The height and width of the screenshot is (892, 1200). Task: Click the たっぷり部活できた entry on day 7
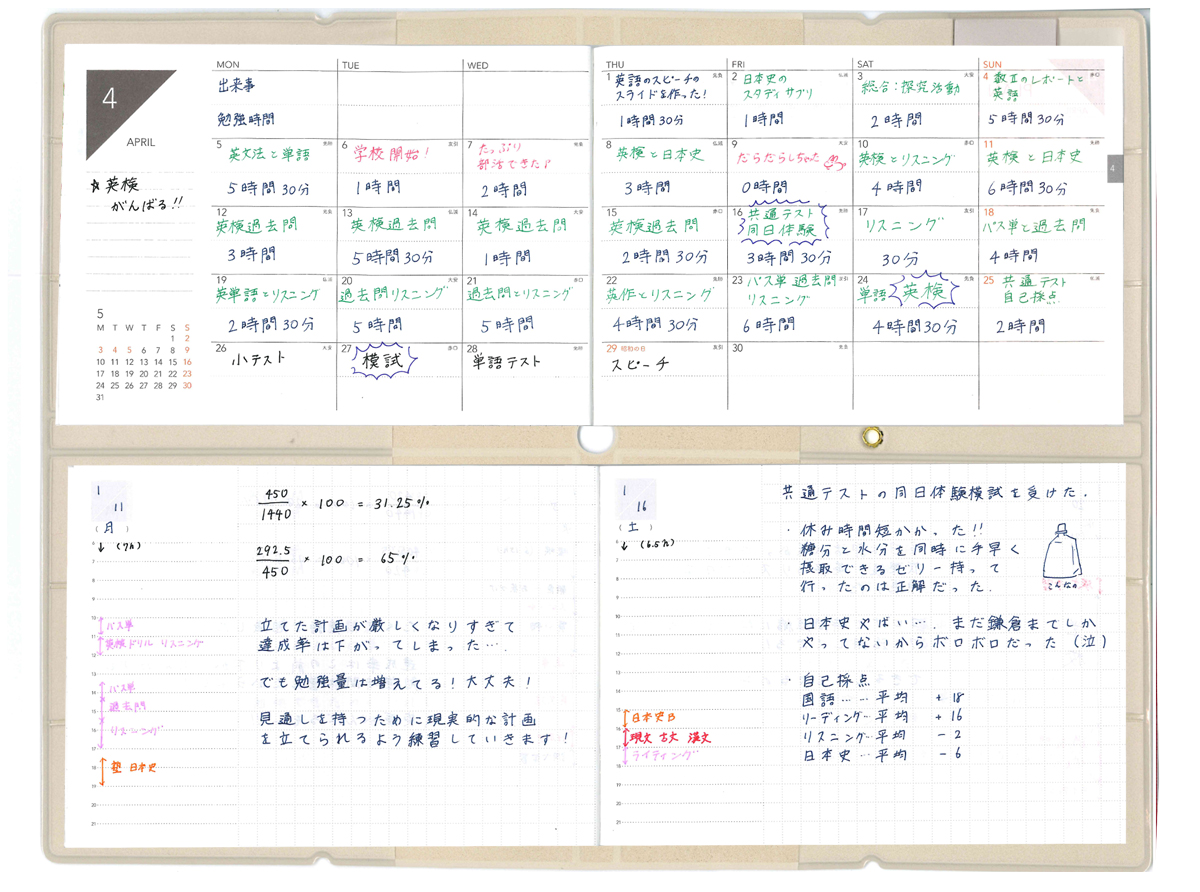click(513, 156)
